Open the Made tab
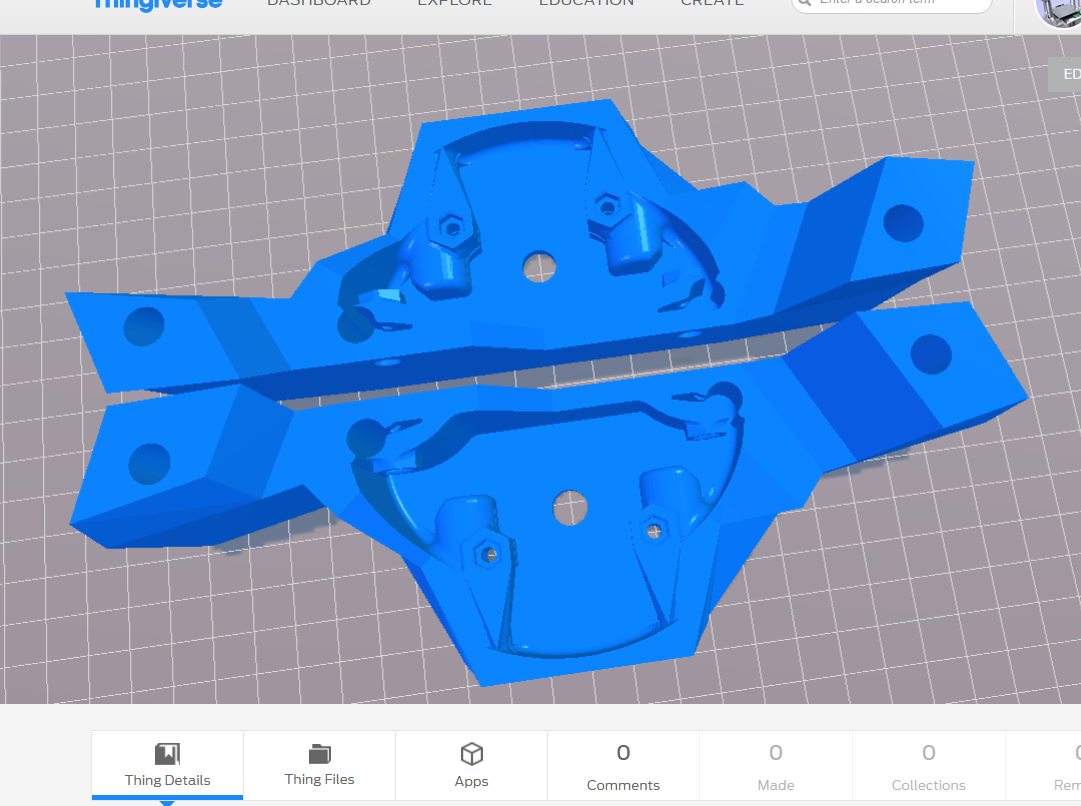The image size is (1081, 806). coord(776,765)
